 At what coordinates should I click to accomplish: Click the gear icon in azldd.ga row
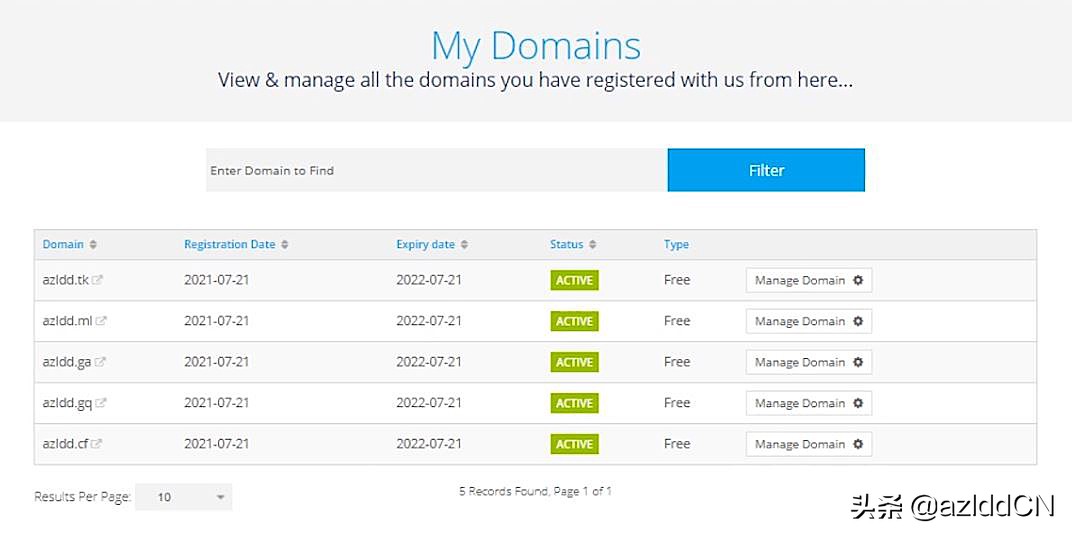pyautogui.click(x=858, y=362)
